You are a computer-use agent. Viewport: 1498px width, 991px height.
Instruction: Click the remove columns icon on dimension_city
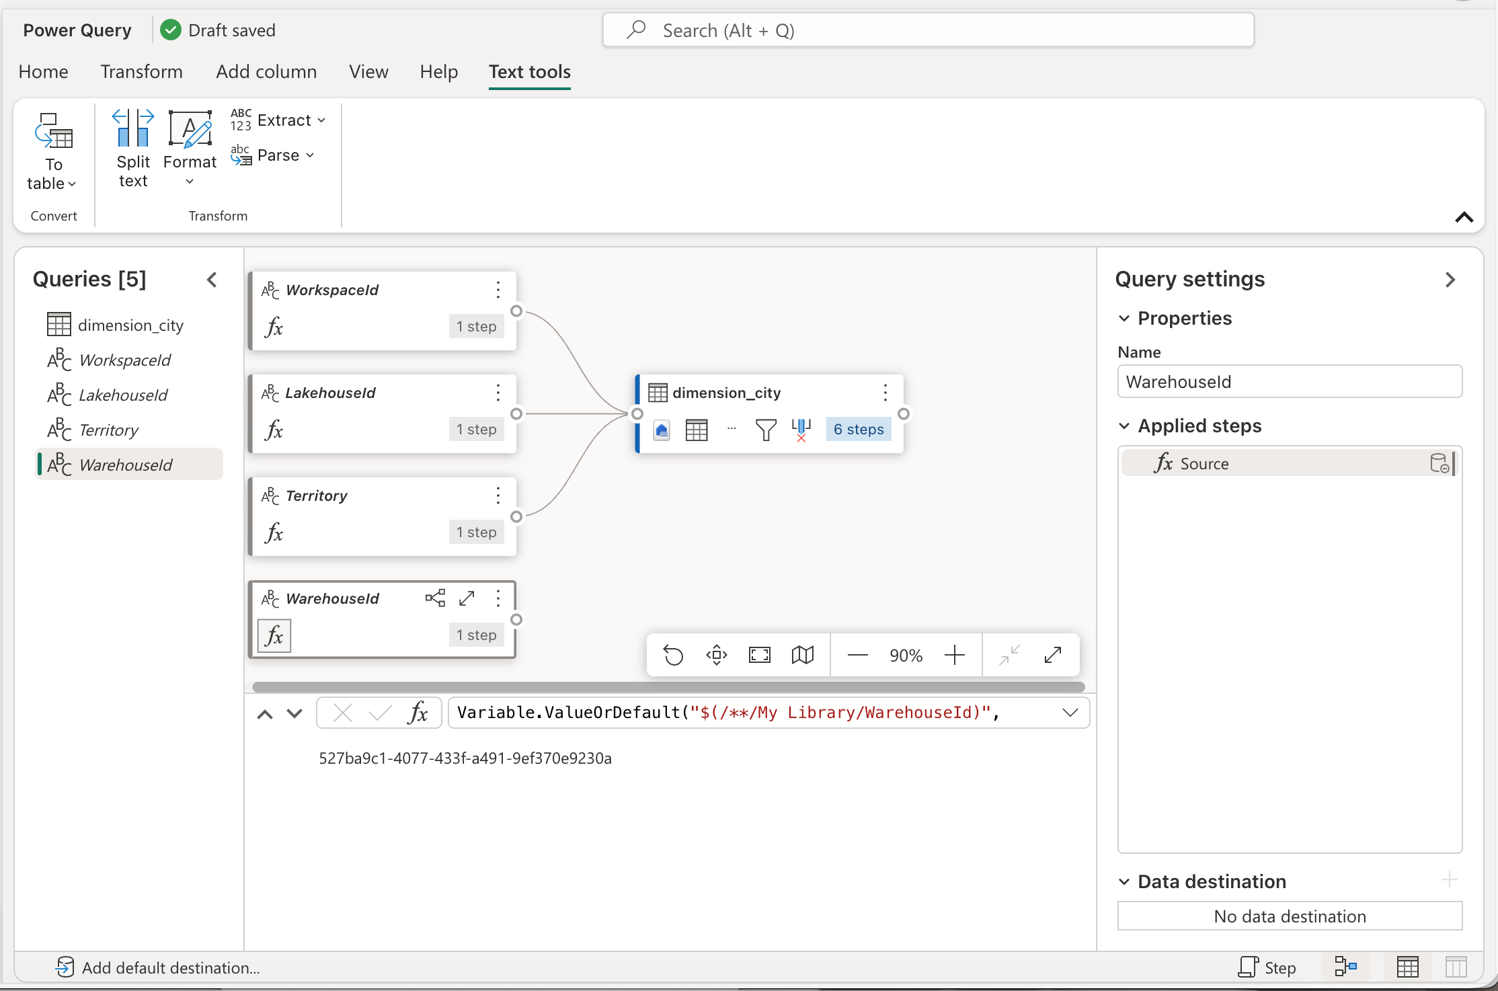(799, 429)
